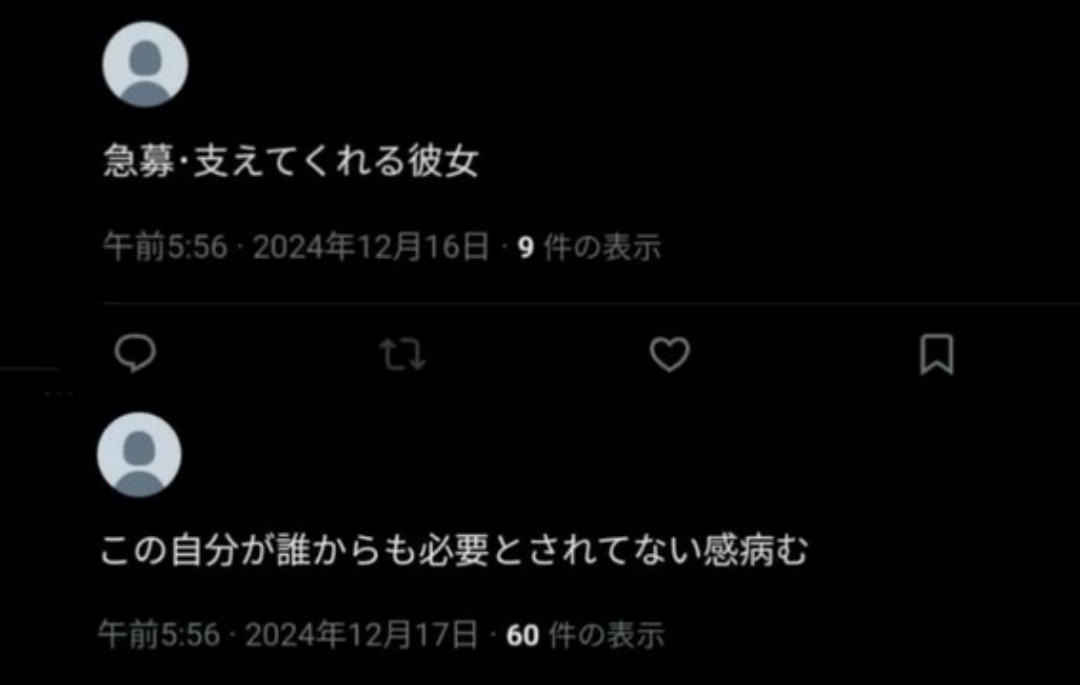Open the tweet starting with この自分が誰からも
Screen dimensions: 1080x685
coord(454,550)
